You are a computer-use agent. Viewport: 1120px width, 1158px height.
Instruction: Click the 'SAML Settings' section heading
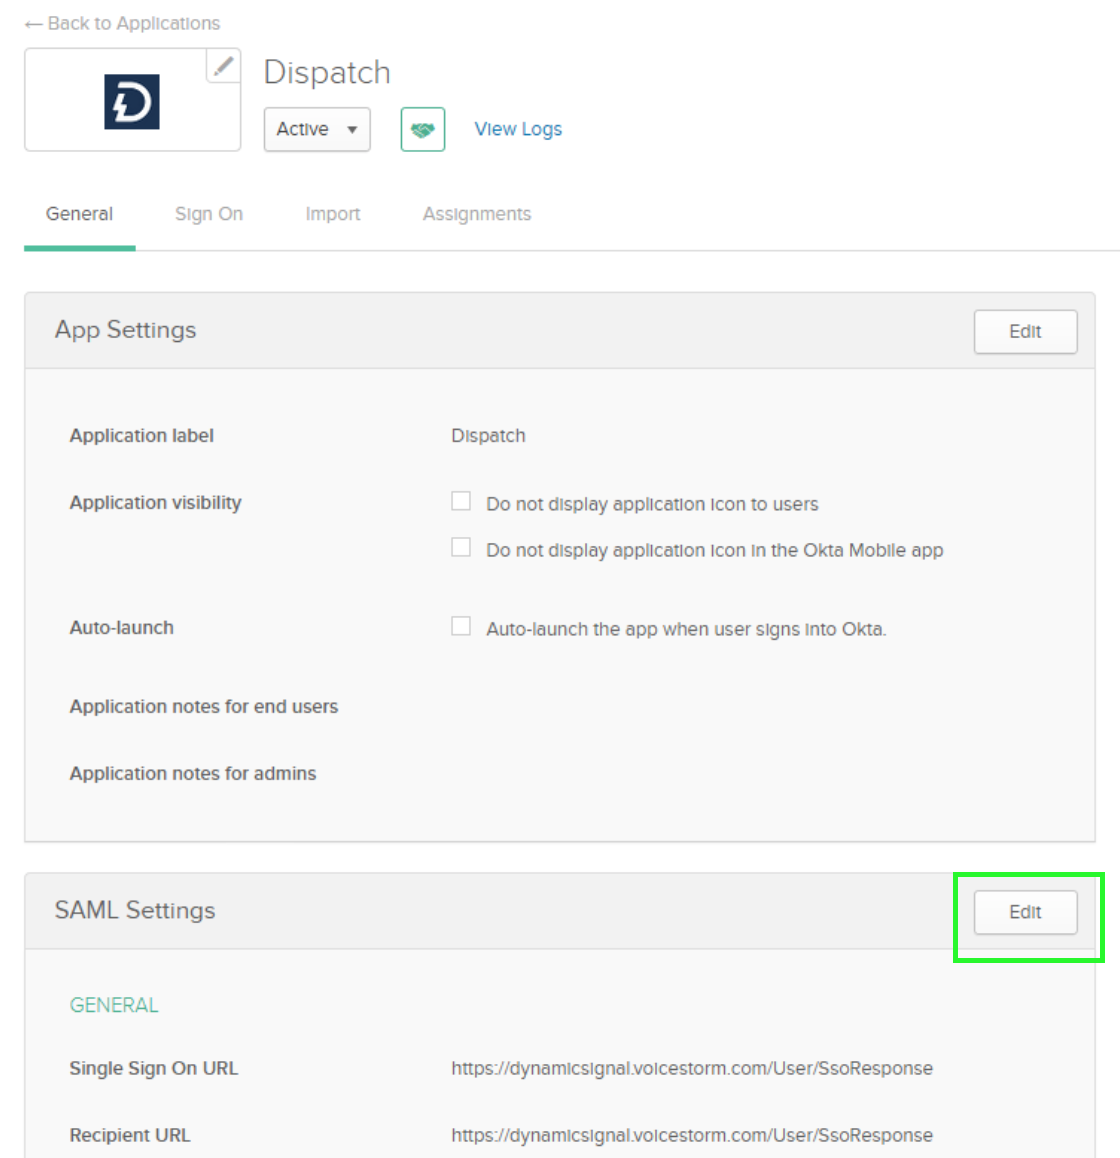point(135,911)
